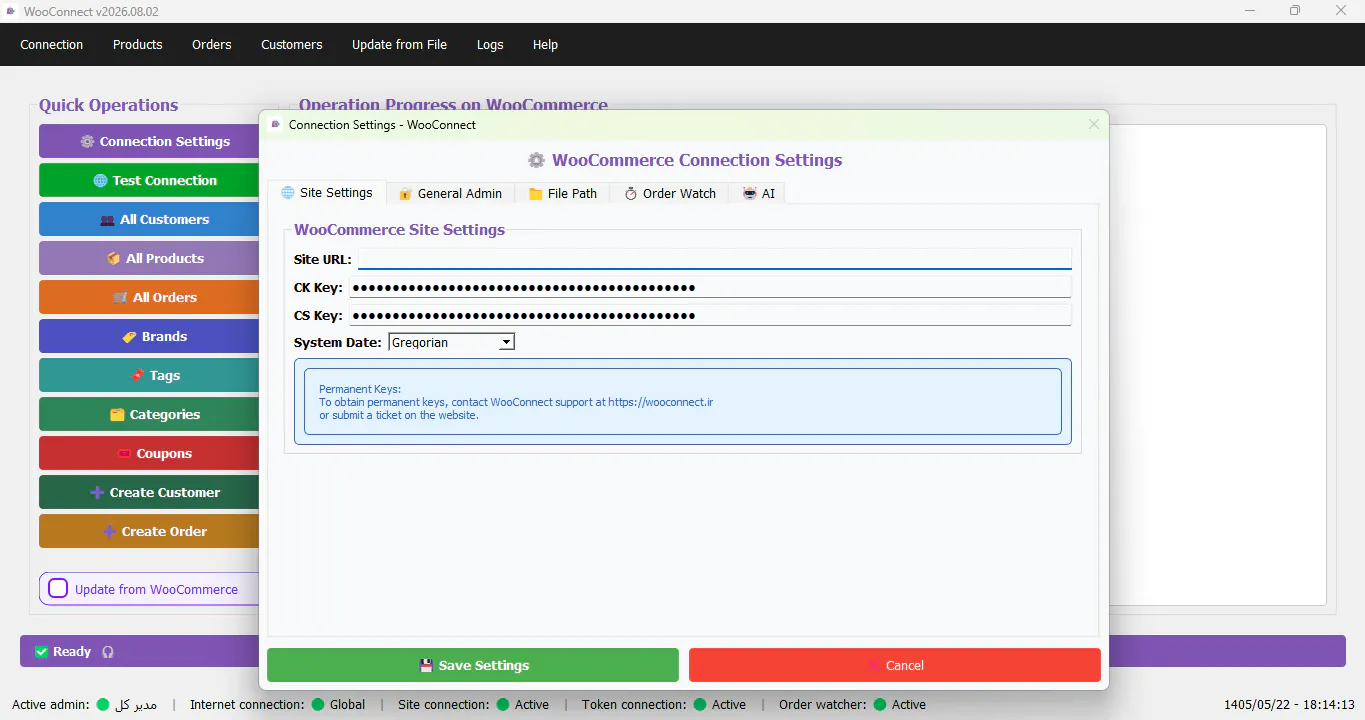Click the https://wooconnect.ir support address
The width and height of the screenshot is (1365, 720).
[660, 402]
